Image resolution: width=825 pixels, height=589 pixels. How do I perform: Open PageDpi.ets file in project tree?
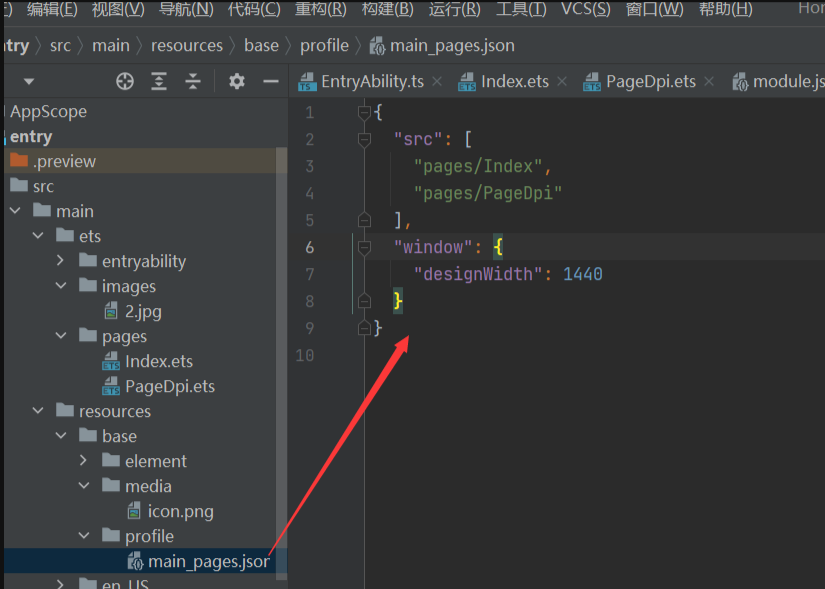[169, 386]
